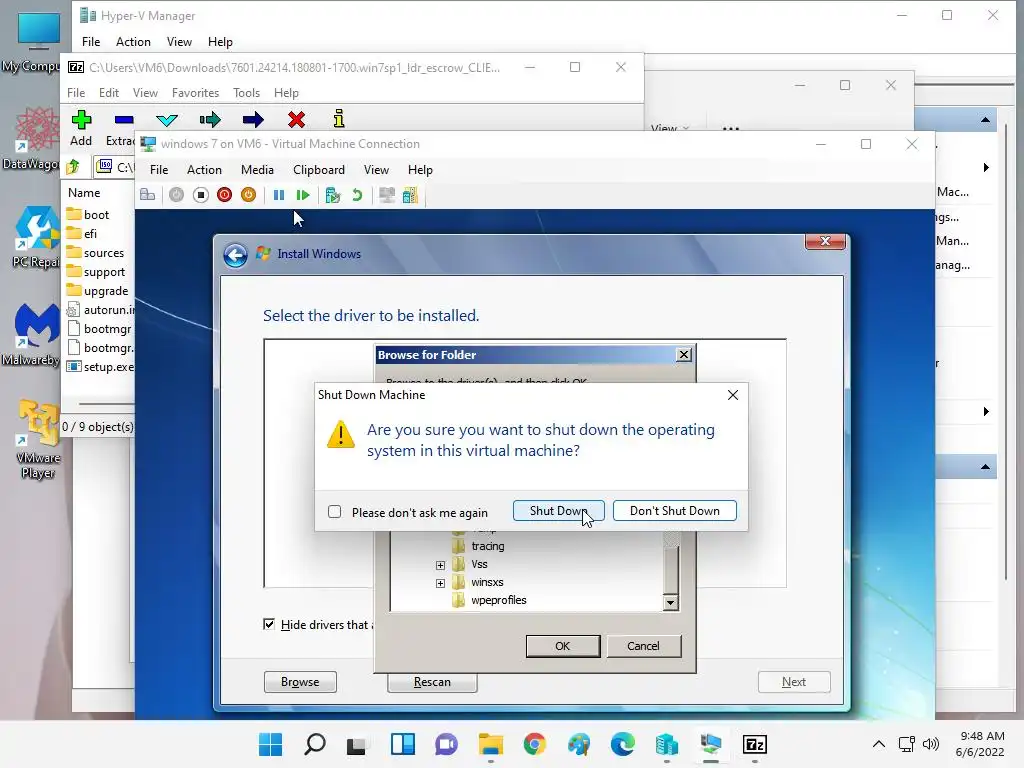The image size is (1024, 768).
Task: Open Microsoft Edge from taskbar
Action: click(622, 744)
